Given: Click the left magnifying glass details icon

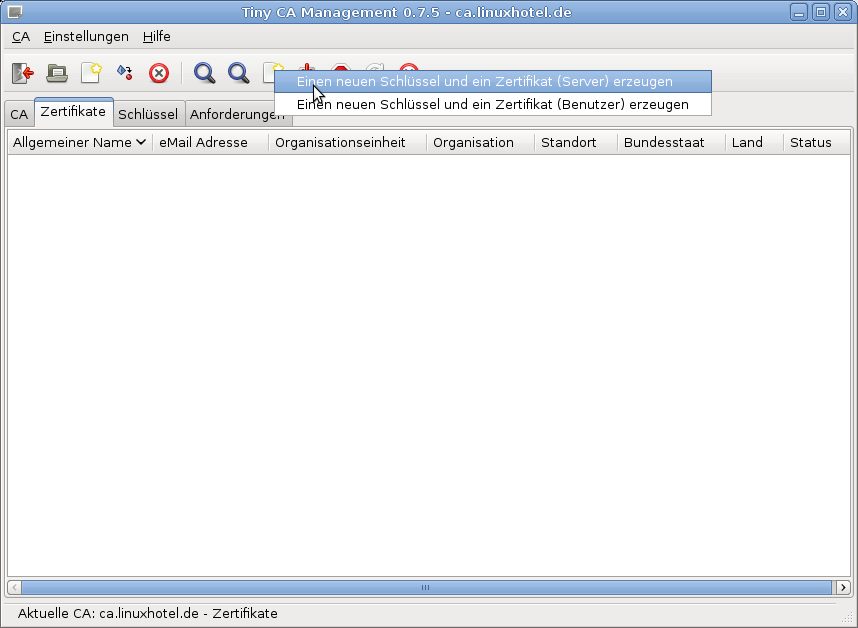Looking at the screenshot, I should [x=205, y=73].
